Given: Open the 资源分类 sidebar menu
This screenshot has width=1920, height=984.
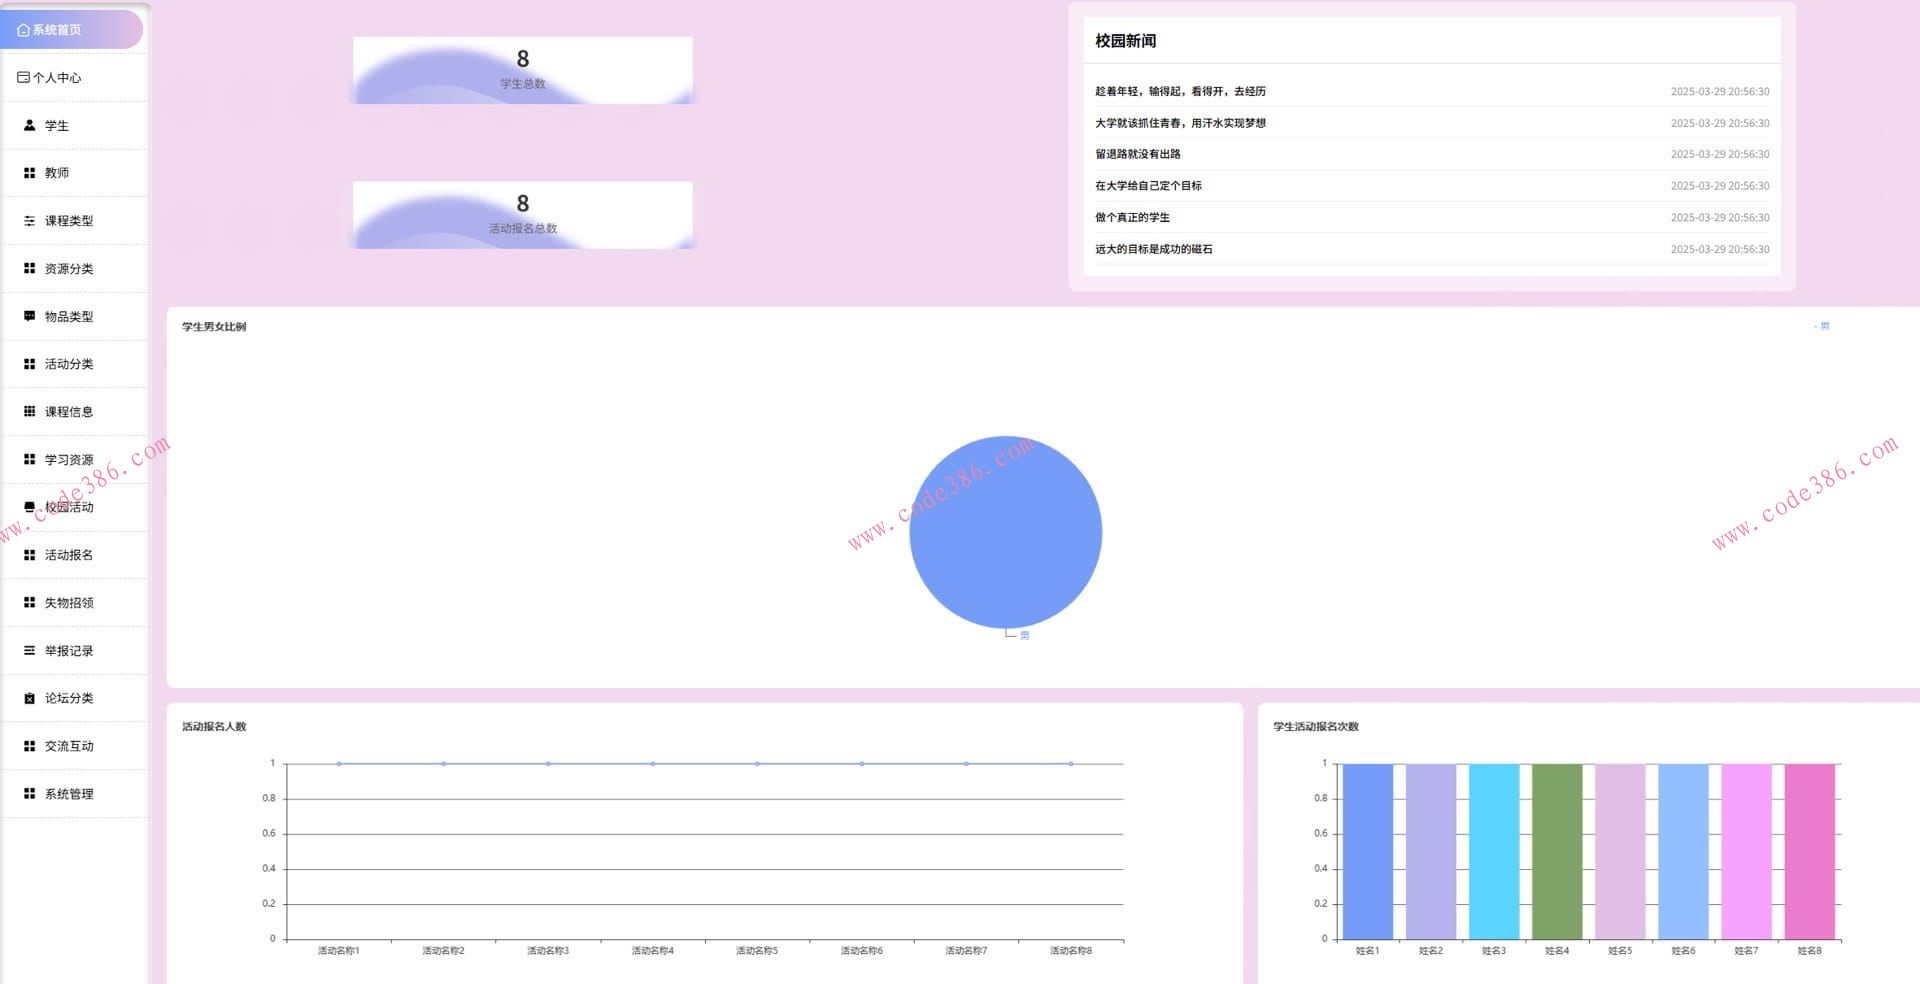Looking at the screenshot, I should (x=75, y=269).
